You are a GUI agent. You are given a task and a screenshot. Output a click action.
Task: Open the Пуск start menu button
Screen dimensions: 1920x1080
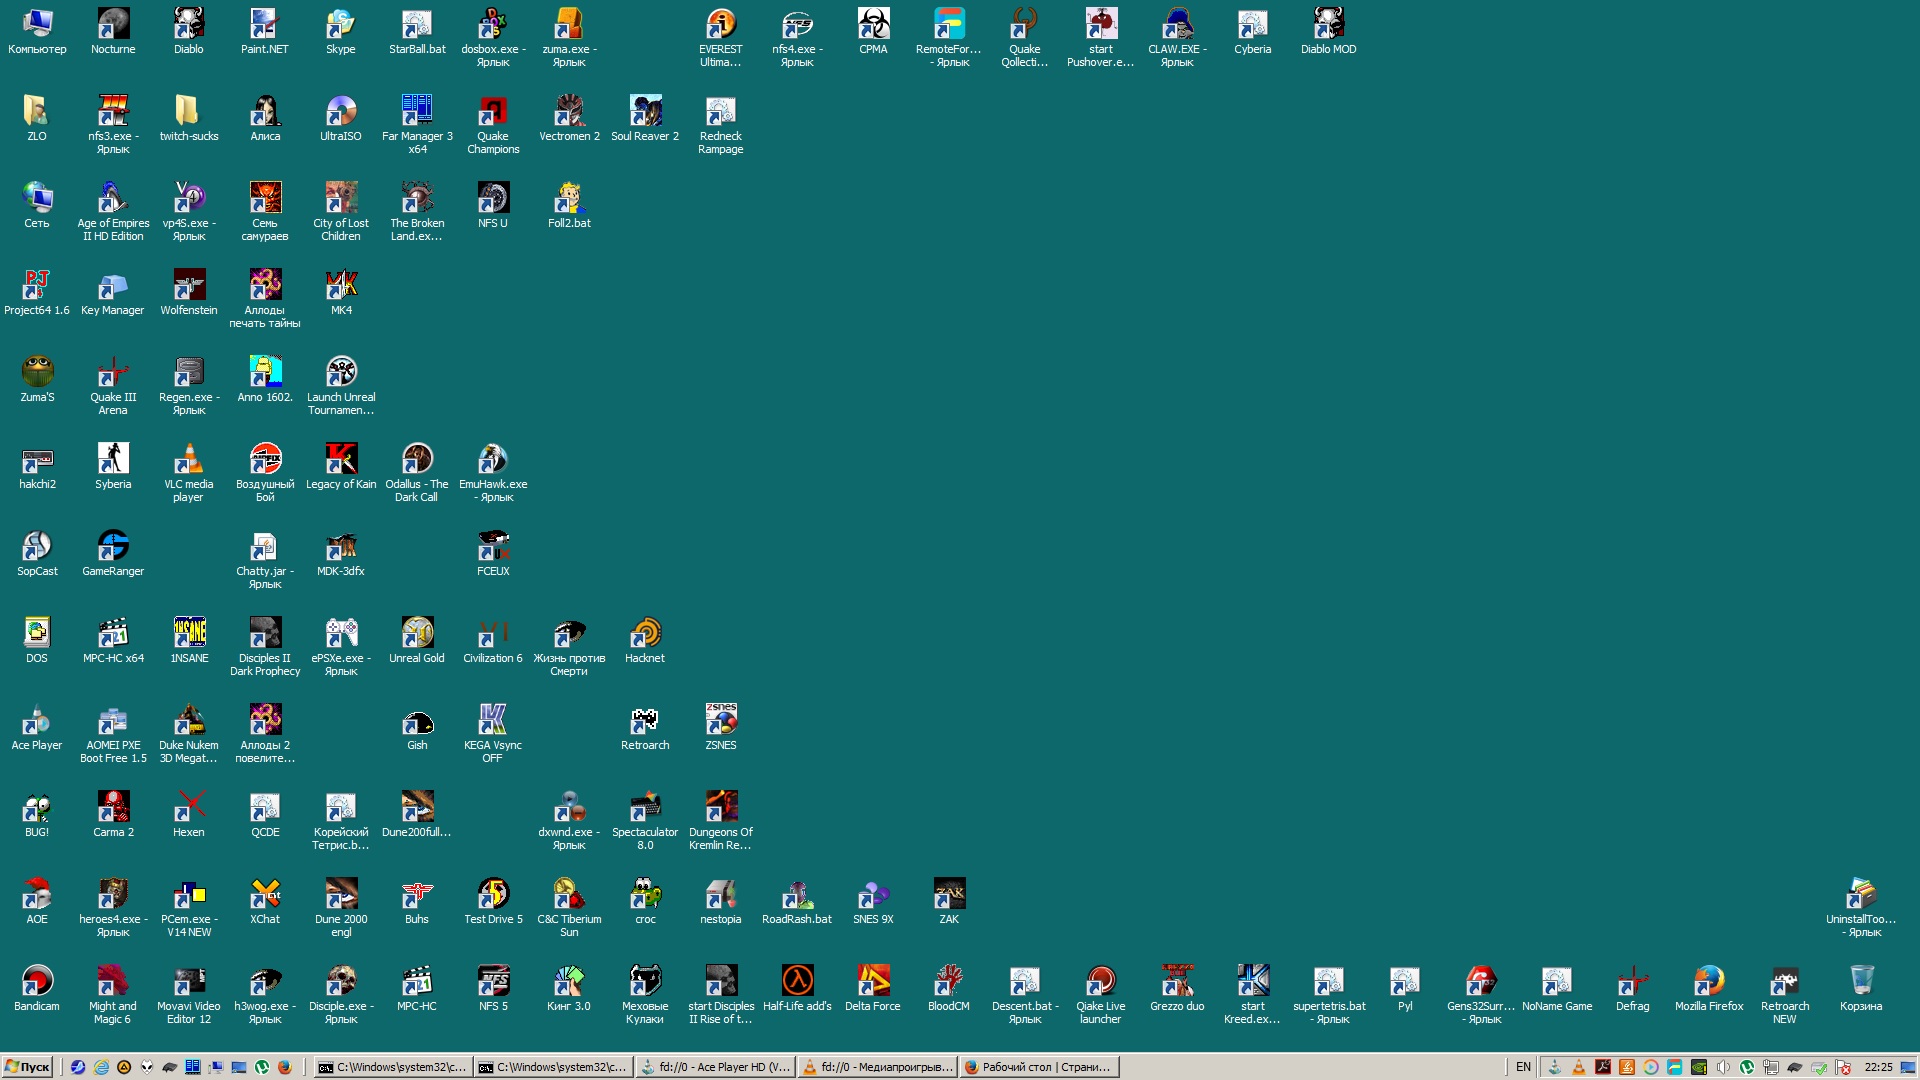pos(27,1067)
